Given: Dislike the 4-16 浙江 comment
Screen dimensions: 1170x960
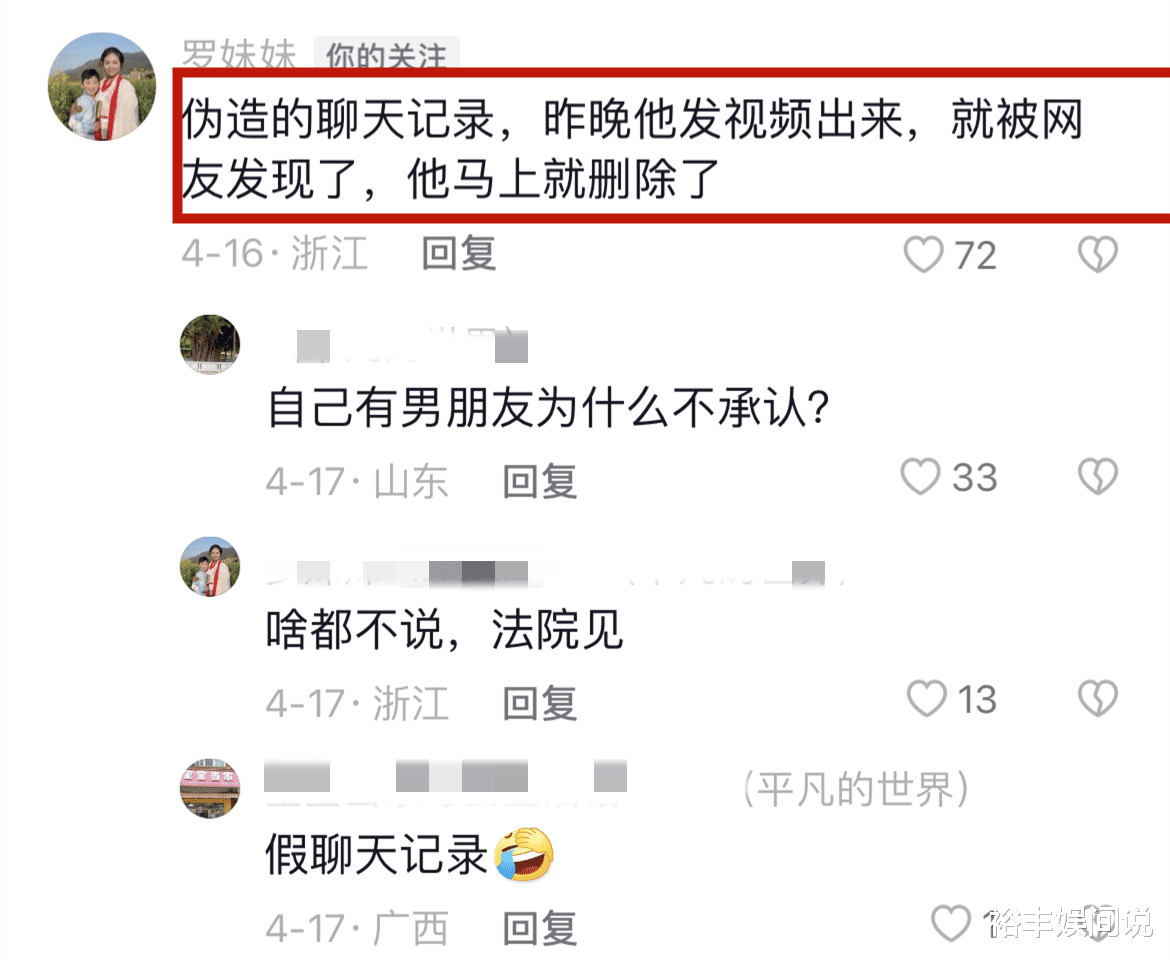Looking at the screenshot, I should coord(1098,254).
